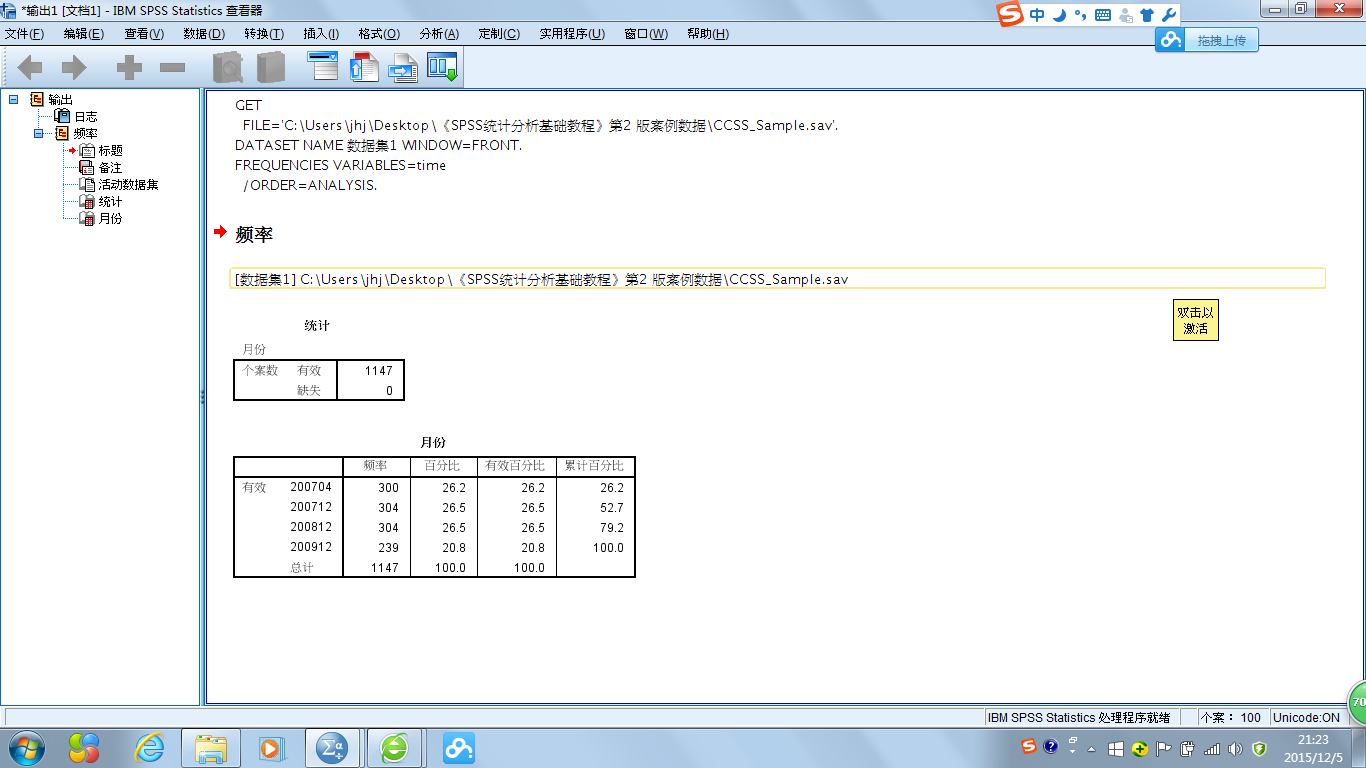Viewport: 1366px width, 768px height.
Task: Click the columns with green arrow toolbar icon
Action: [x=442, y=67]
